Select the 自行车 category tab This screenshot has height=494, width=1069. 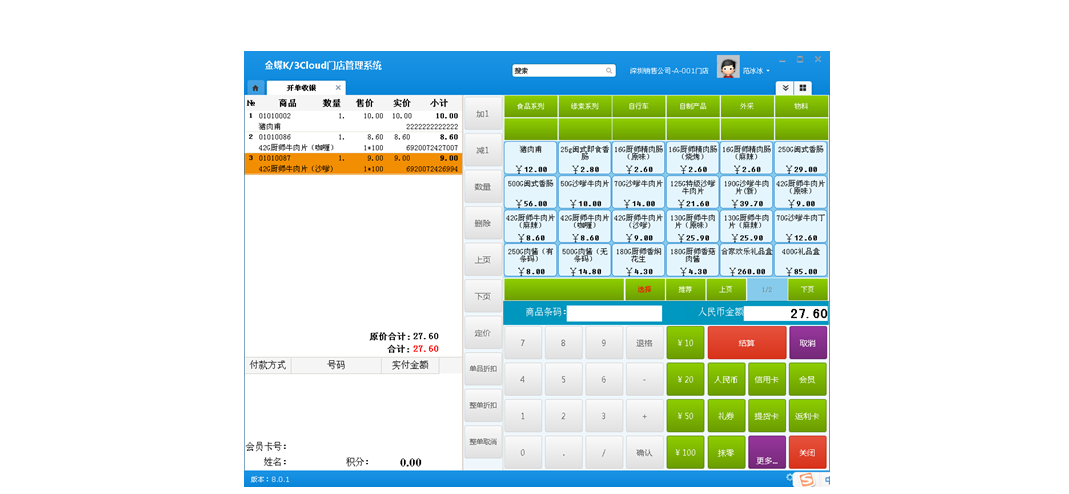(638, 106)
